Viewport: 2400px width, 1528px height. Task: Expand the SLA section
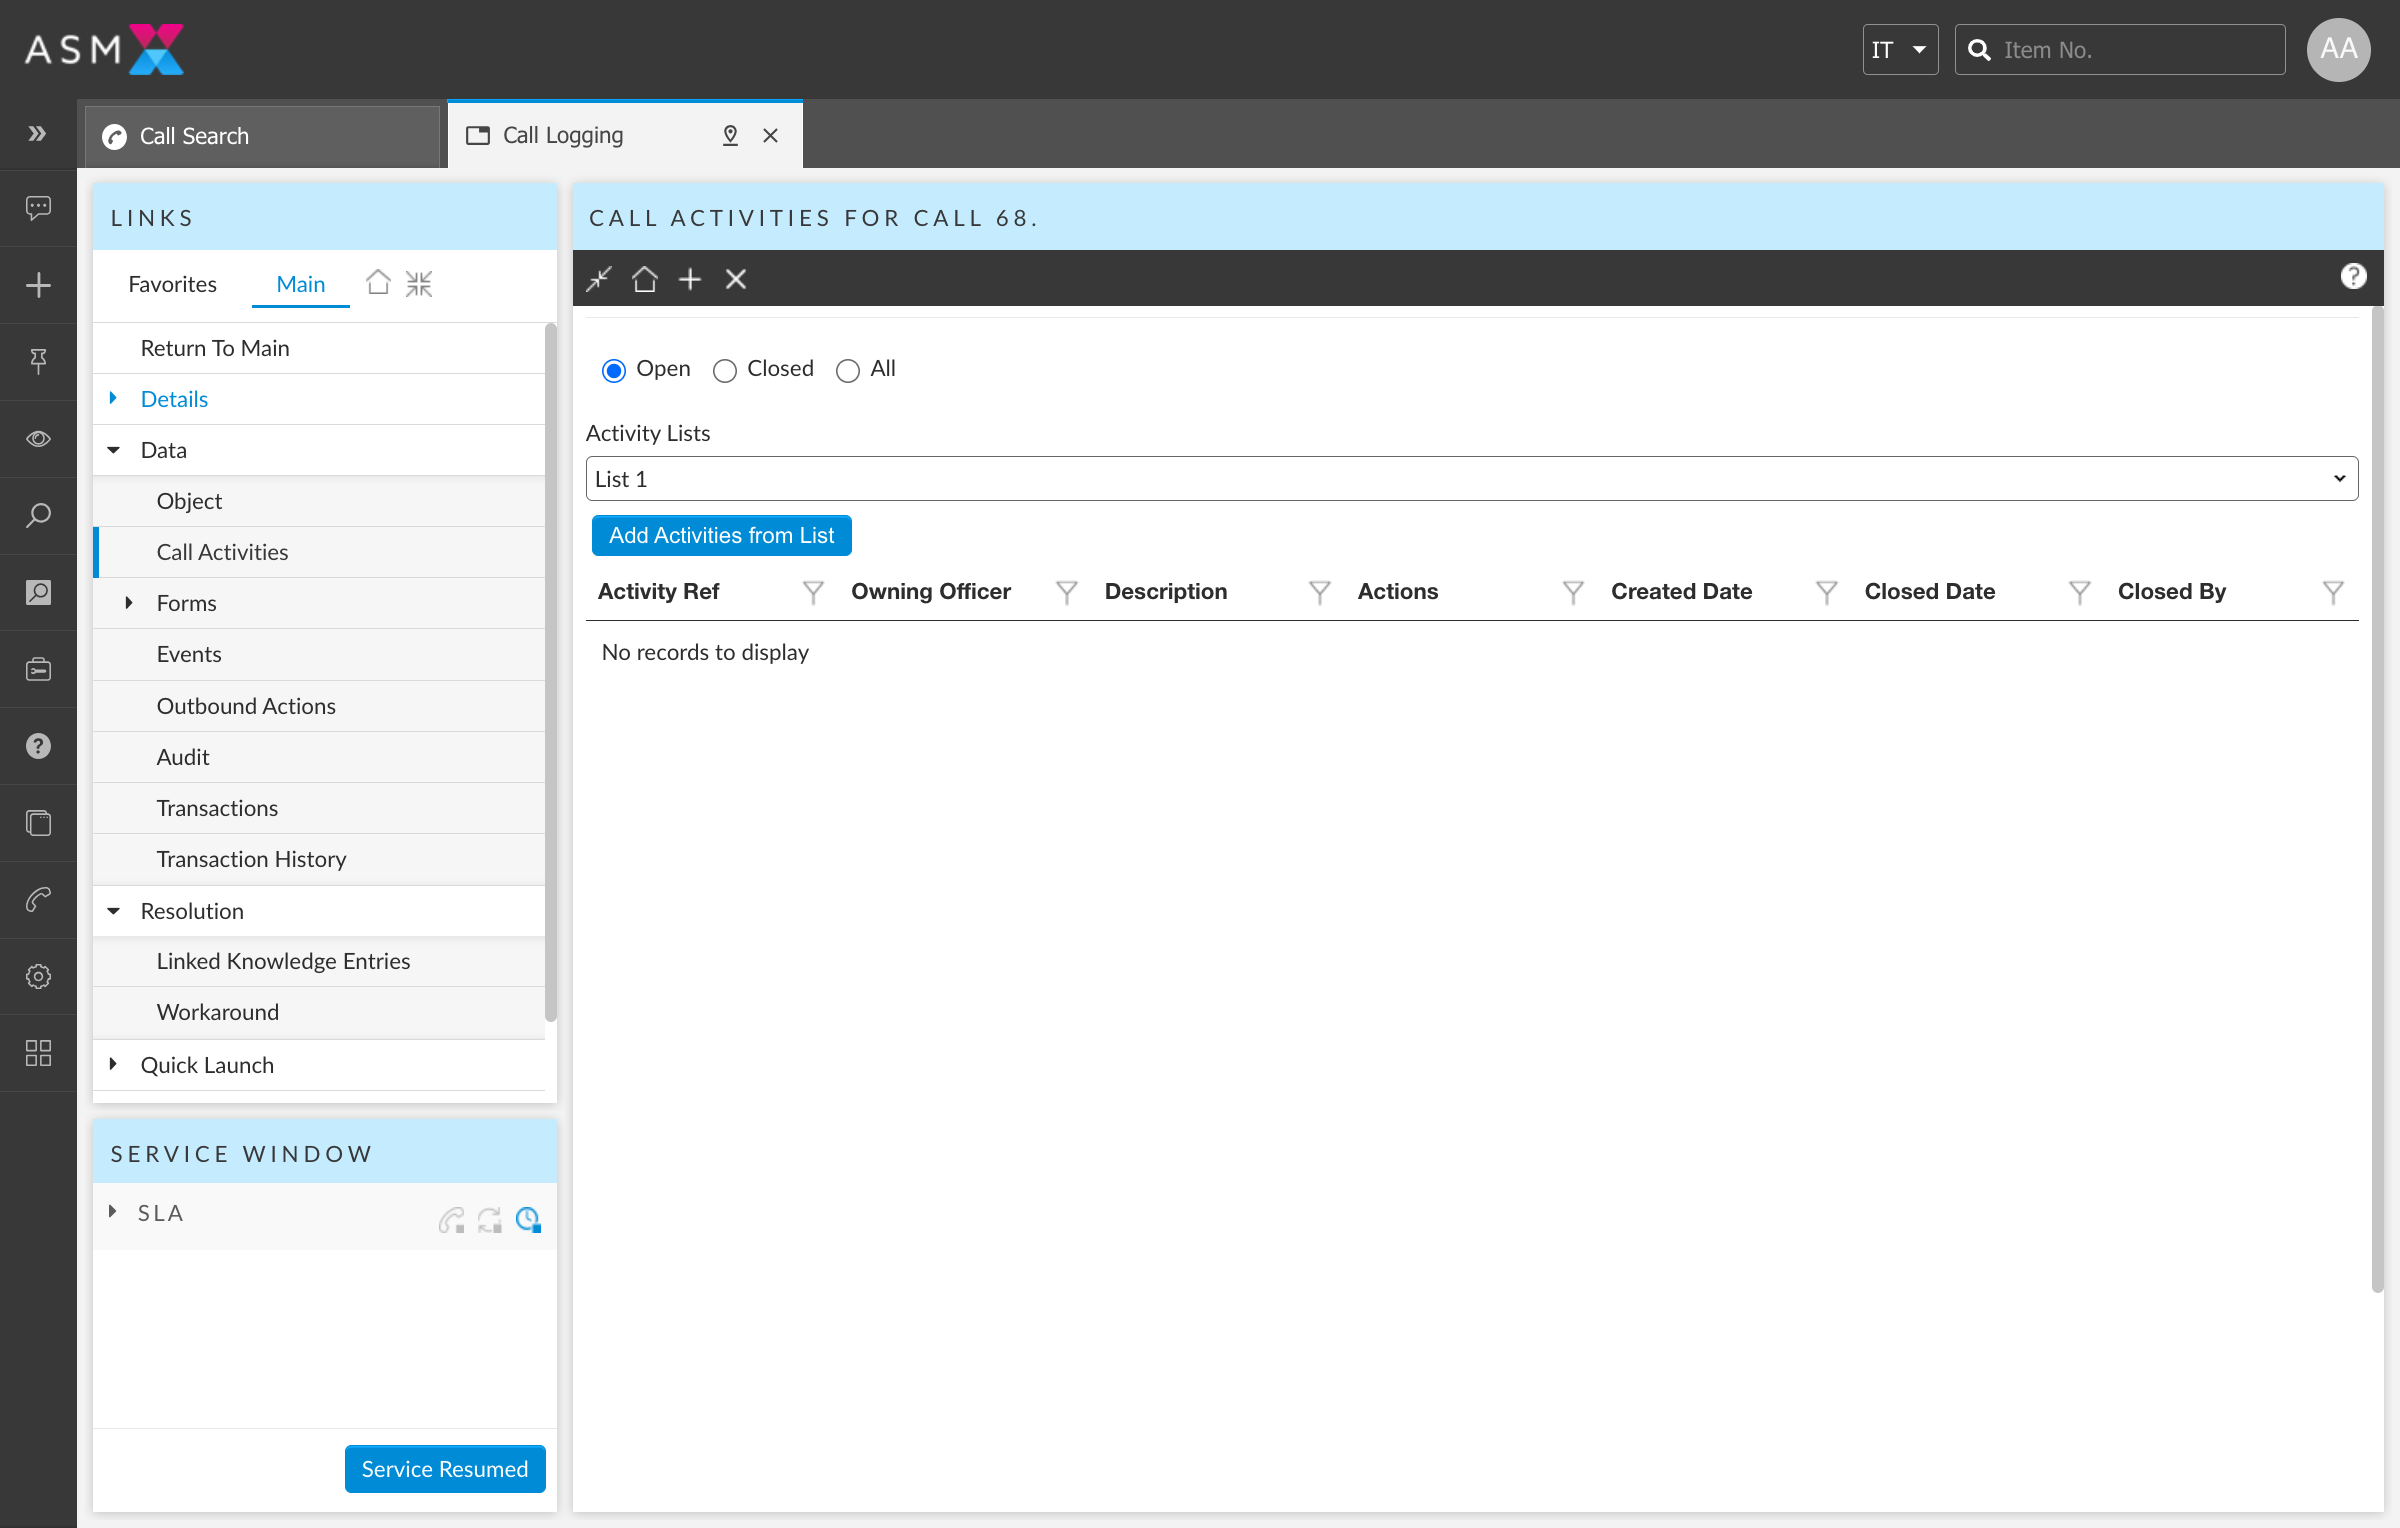(x=113, y=1212)
